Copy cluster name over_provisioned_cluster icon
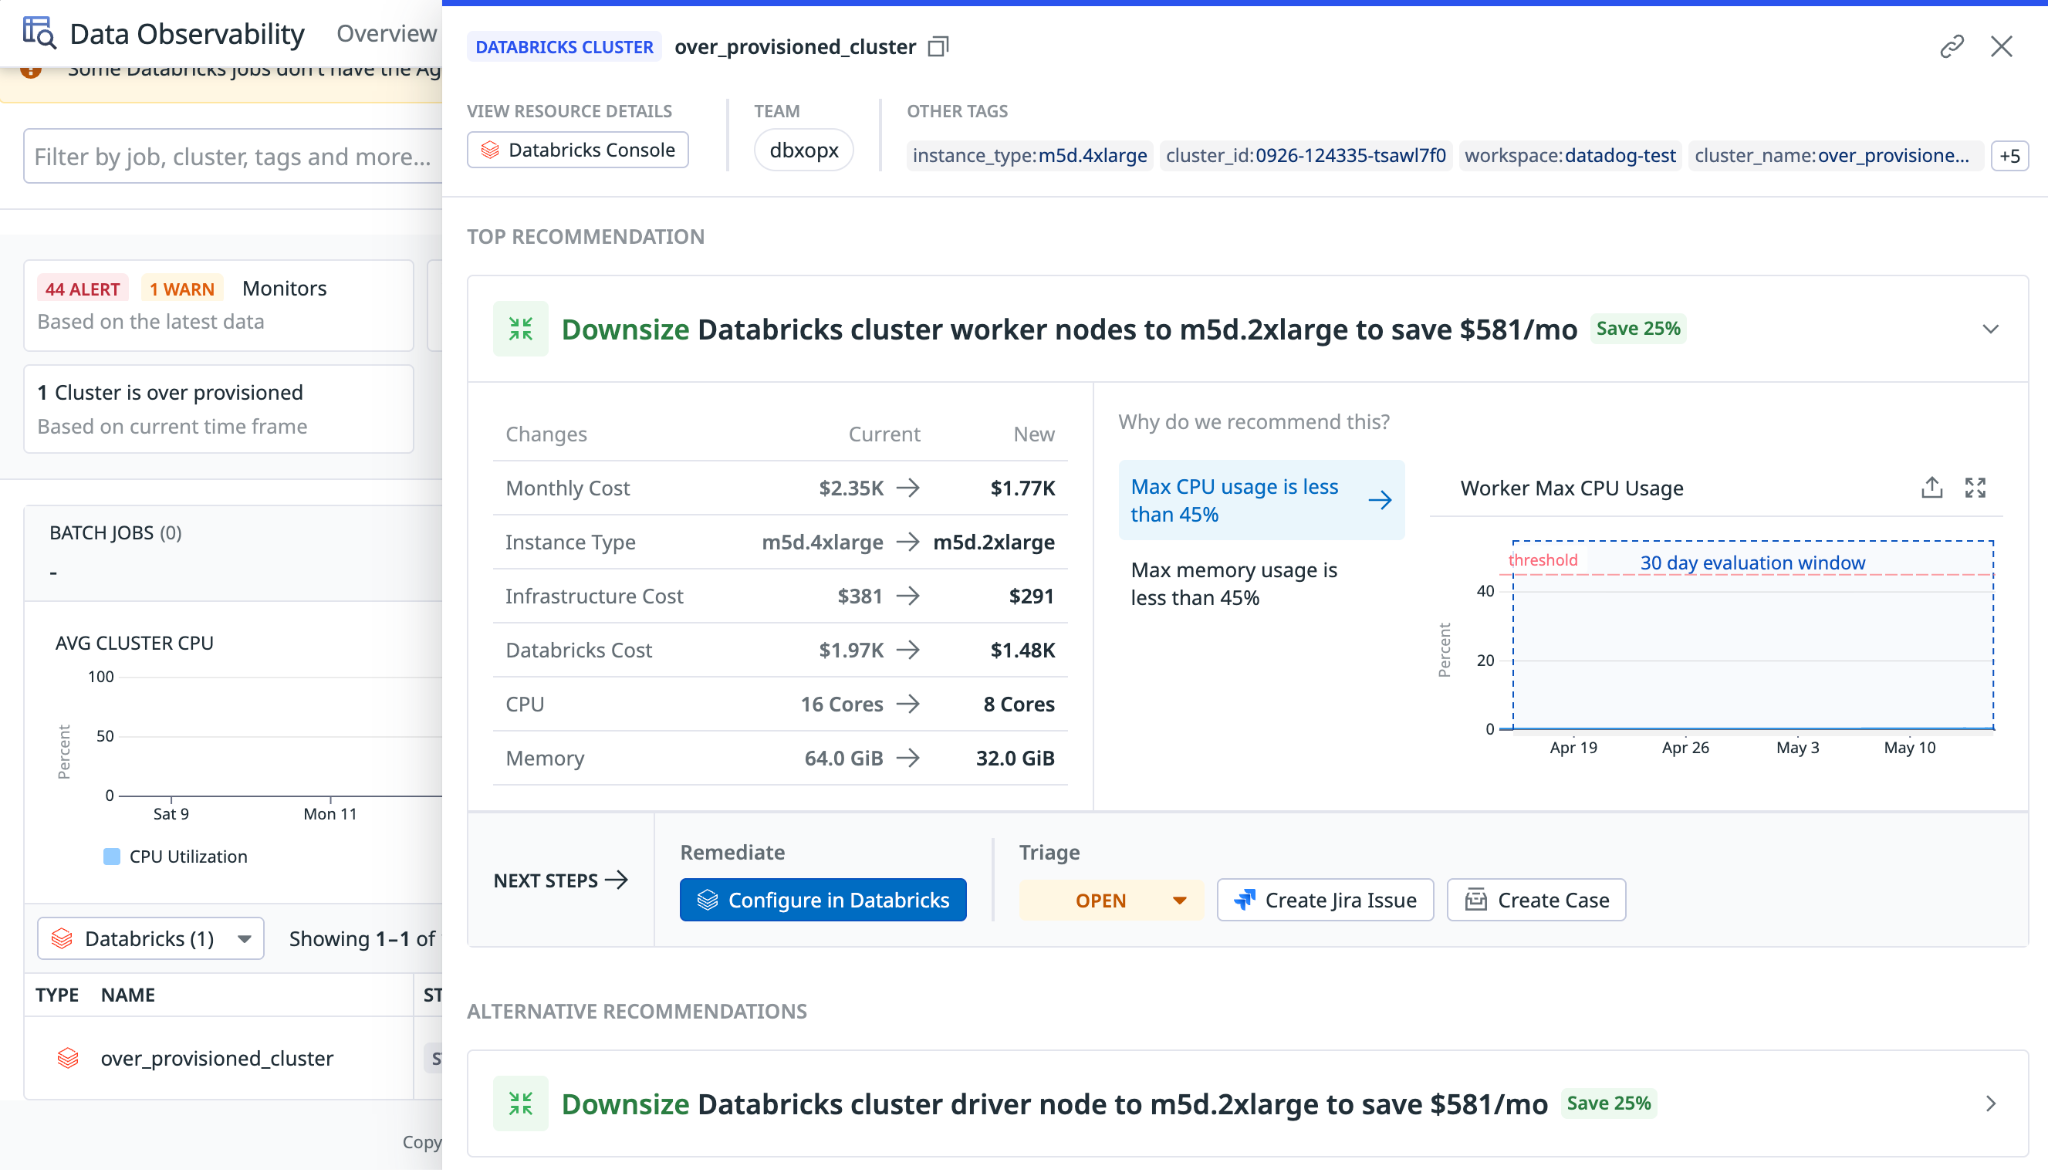 click(x=938, y=47)
